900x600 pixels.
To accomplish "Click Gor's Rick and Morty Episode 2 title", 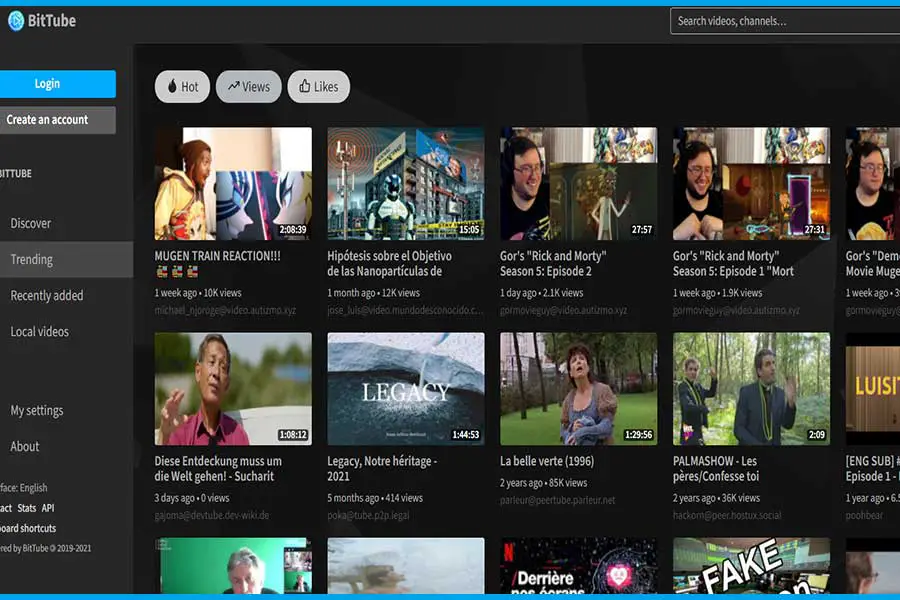I will click(x=553, y=264).
